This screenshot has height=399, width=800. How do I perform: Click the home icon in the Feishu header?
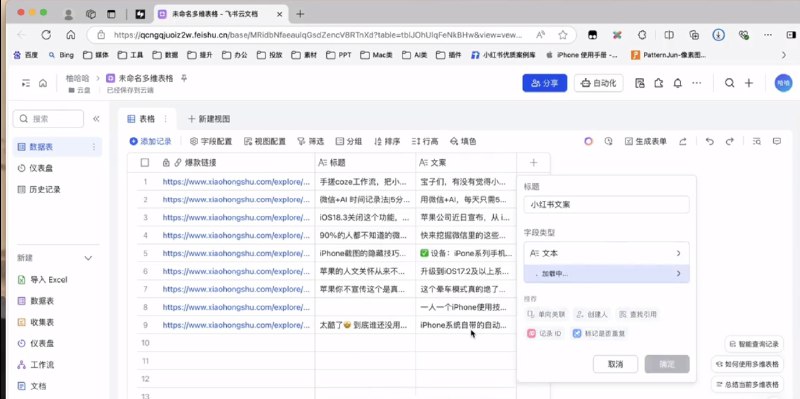pos(43,83)
